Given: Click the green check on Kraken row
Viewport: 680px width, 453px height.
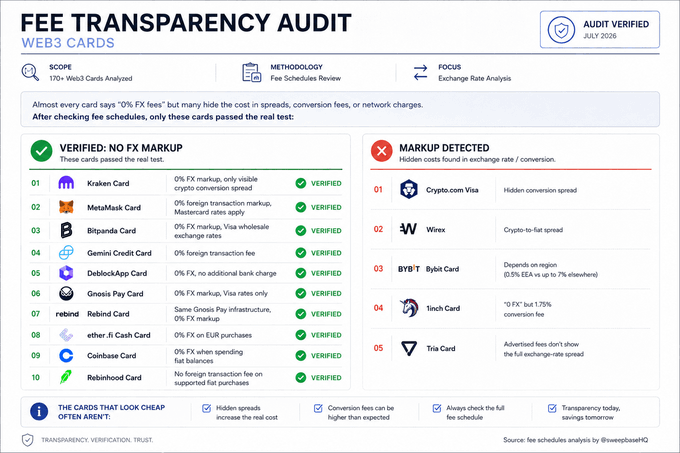Looking at the screenshot, I should point(301,183).
